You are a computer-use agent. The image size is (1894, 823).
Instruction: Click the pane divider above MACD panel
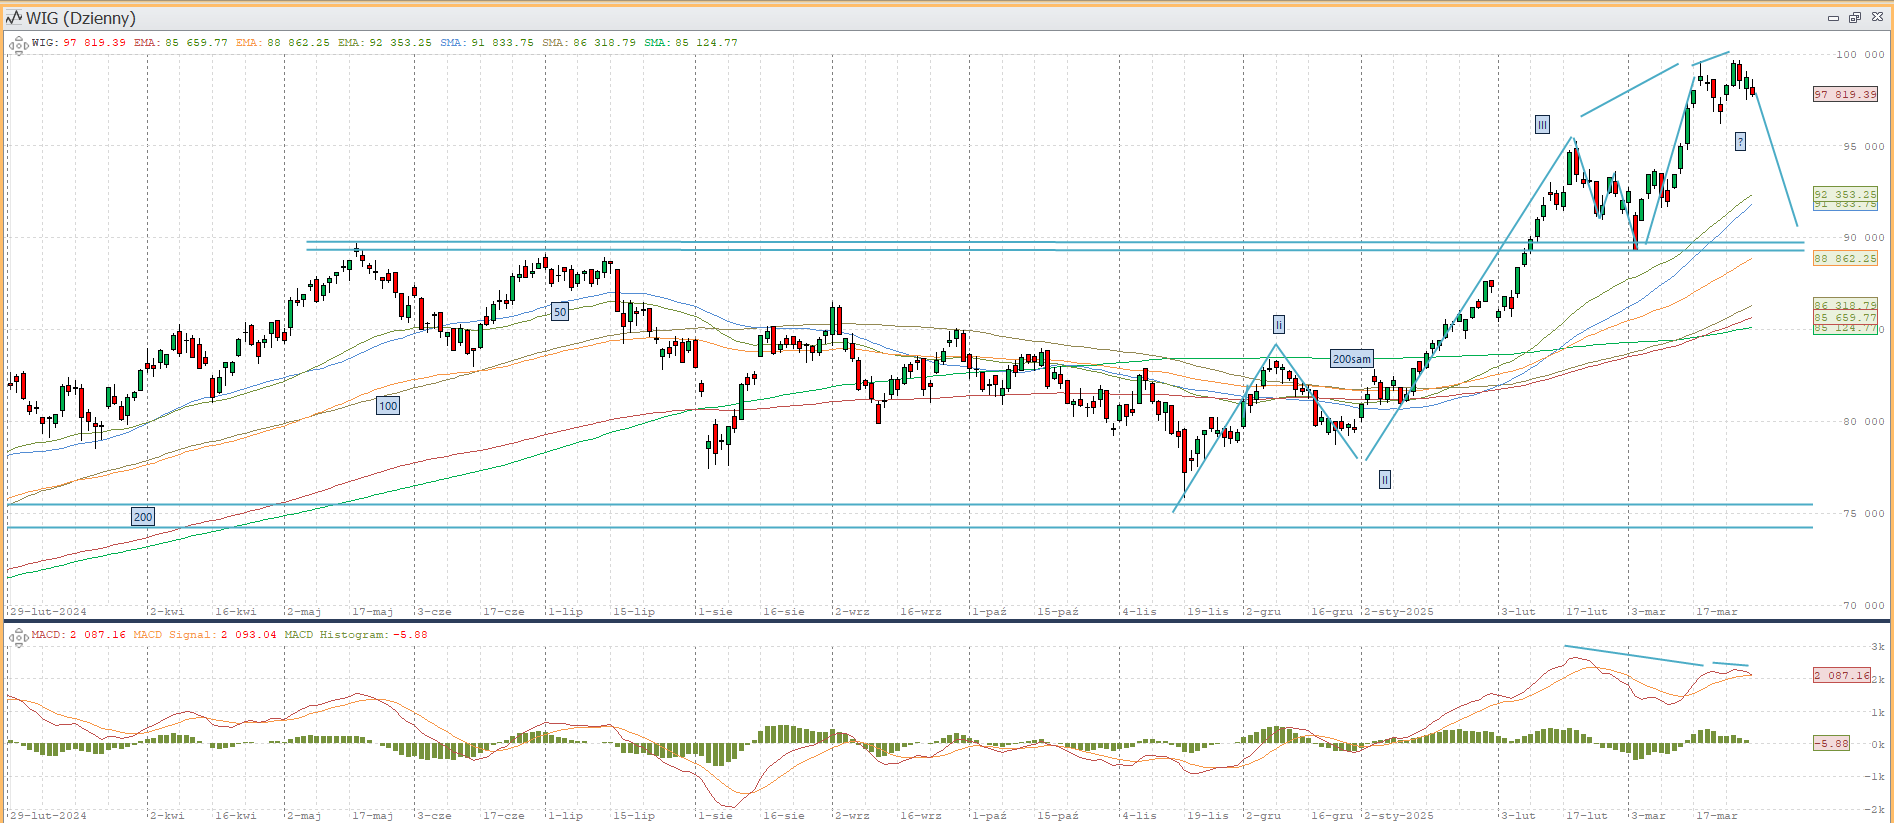pyautogui.click(x=947, y=621)
